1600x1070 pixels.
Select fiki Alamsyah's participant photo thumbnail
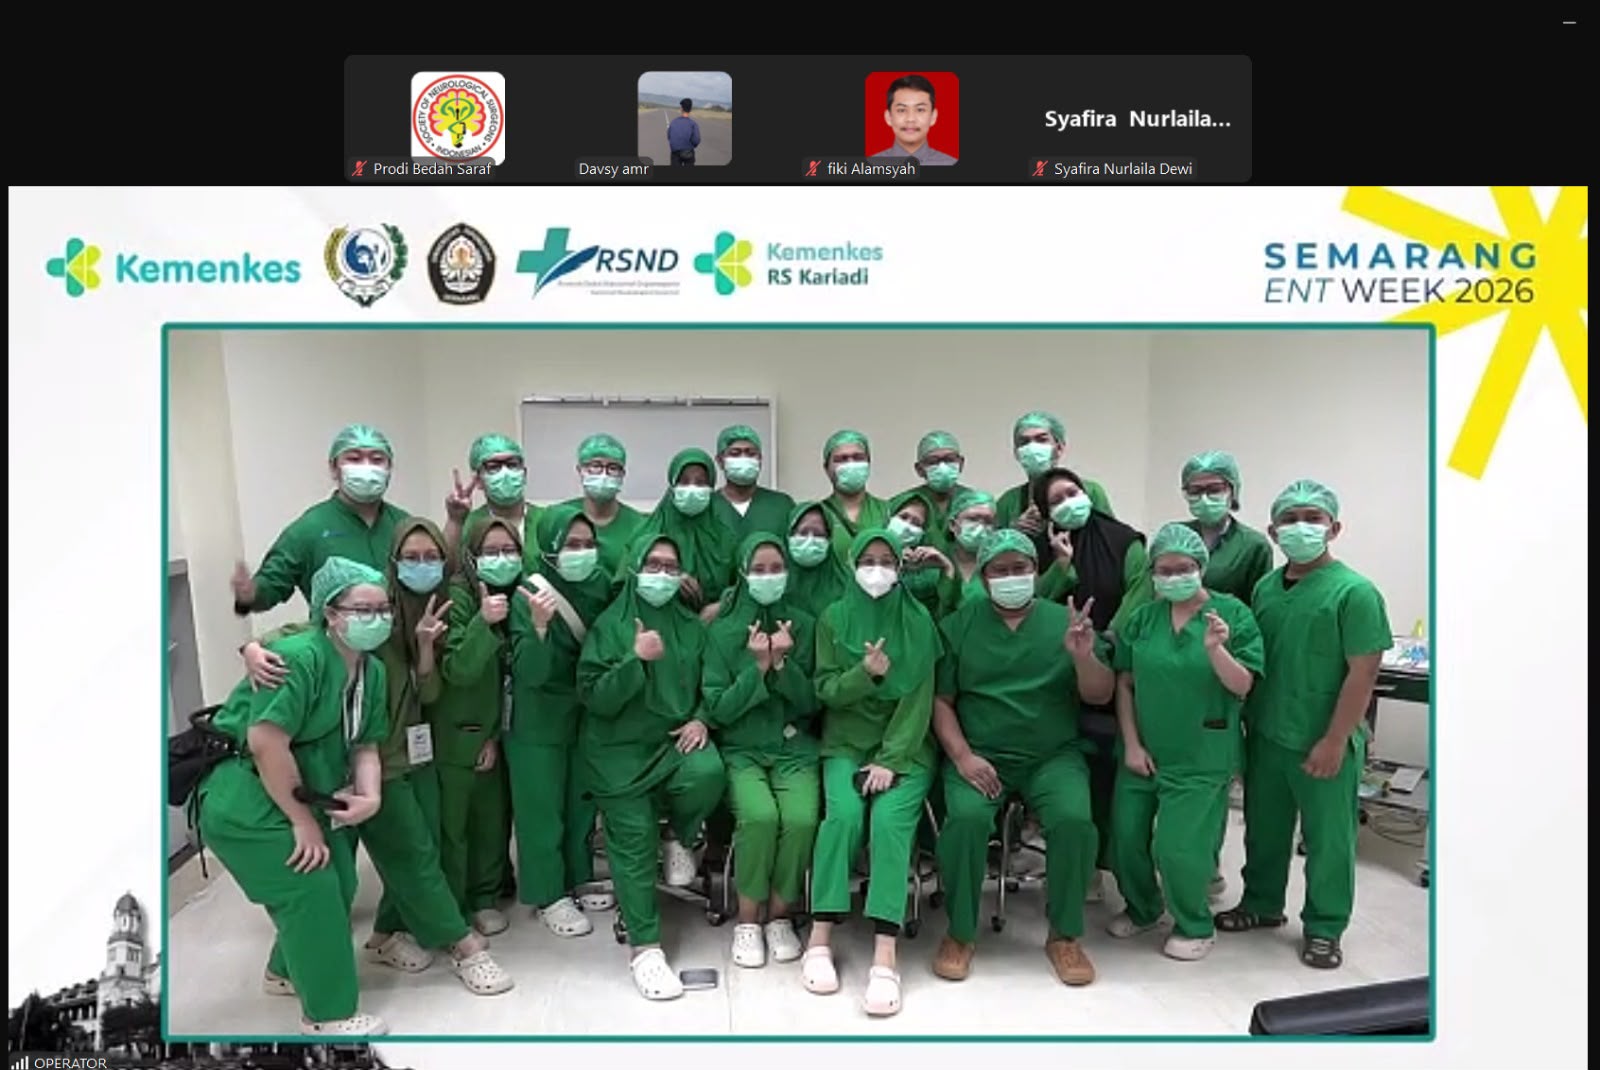pos(912,118)
